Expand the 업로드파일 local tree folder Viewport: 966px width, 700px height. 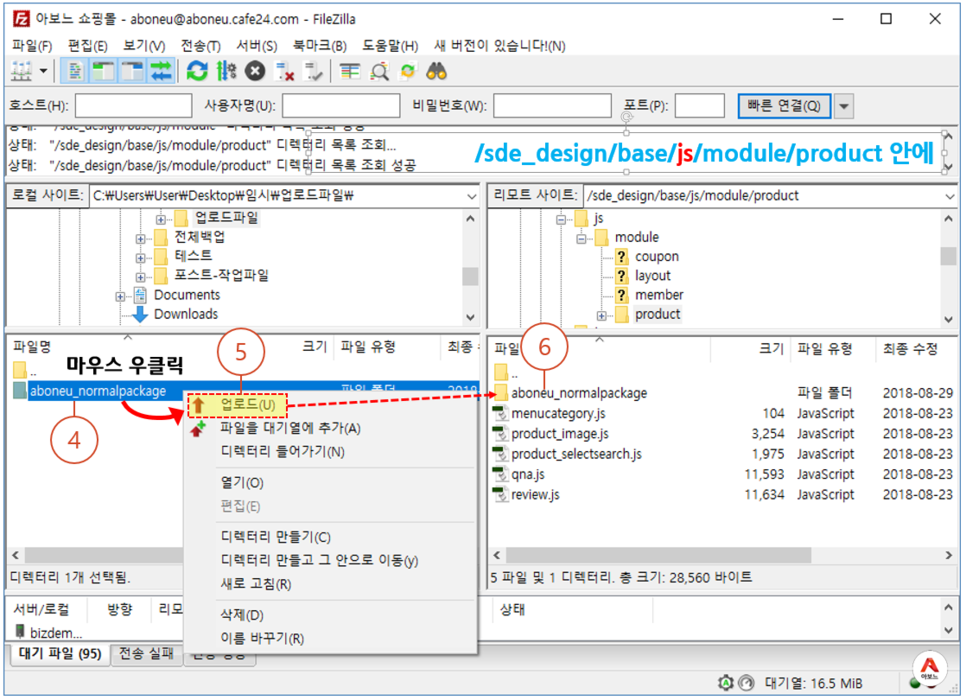pyautogui.click(x=161, y=219)
